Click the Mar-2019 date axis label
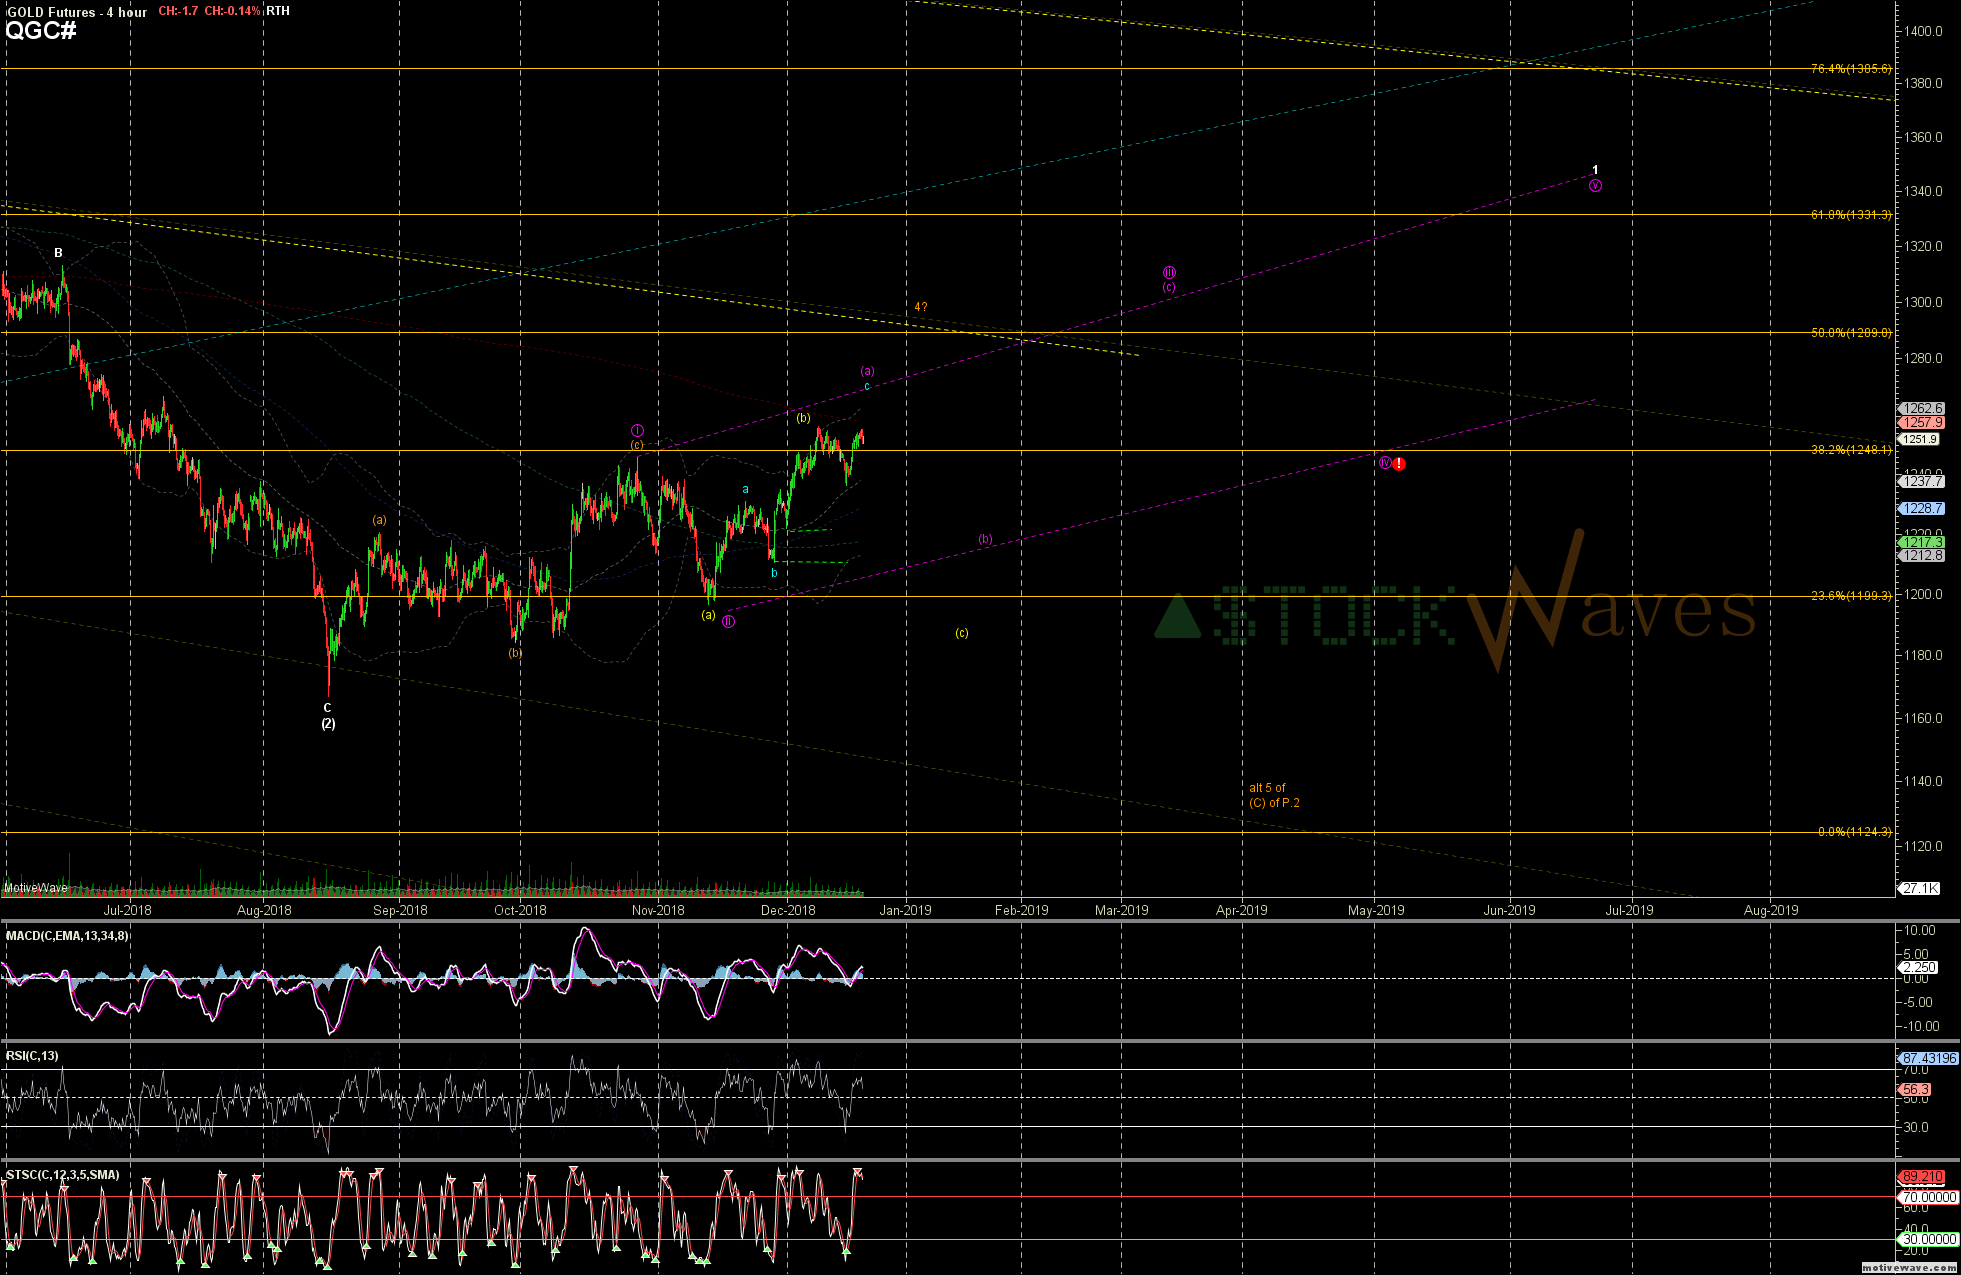1961x1275 pixels. (1122, 910)
